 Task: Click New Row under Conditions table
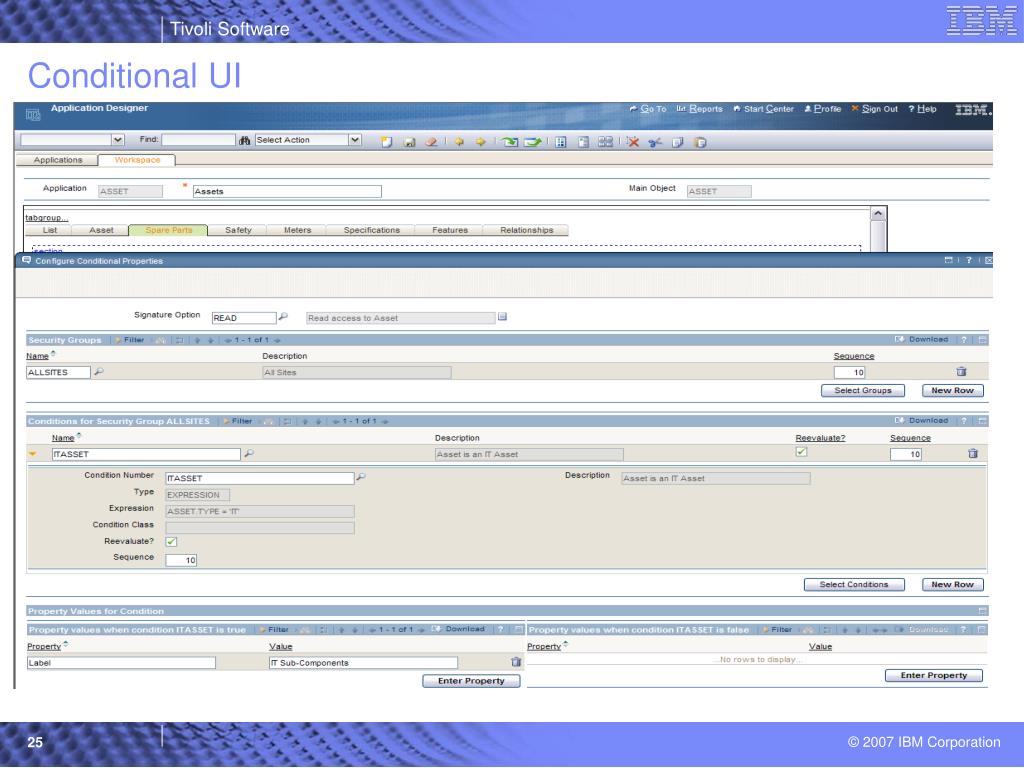(952, 584)
